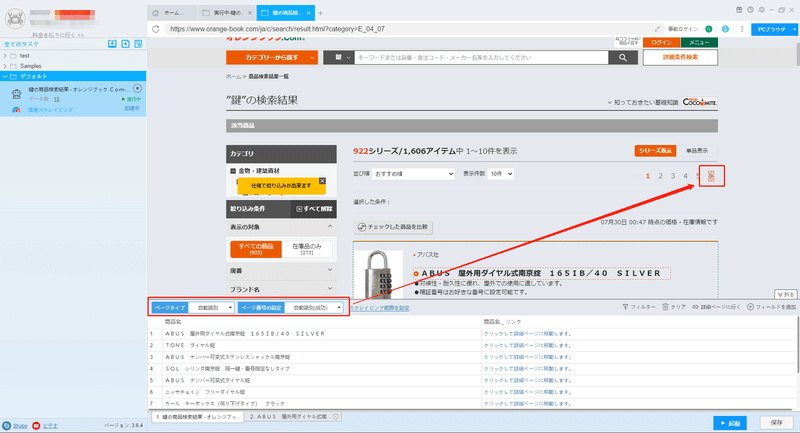Open the PCブラウザ dropdown arrow
Viewport: 800px width, 433px height.
794,30
